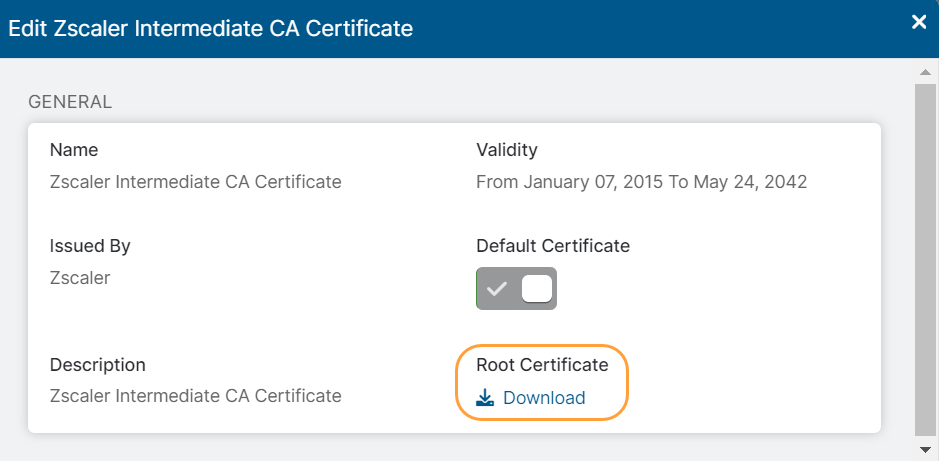Click the vertical scrollbar thumb
This screenshot has width=939, height=461.
[925, 258]
